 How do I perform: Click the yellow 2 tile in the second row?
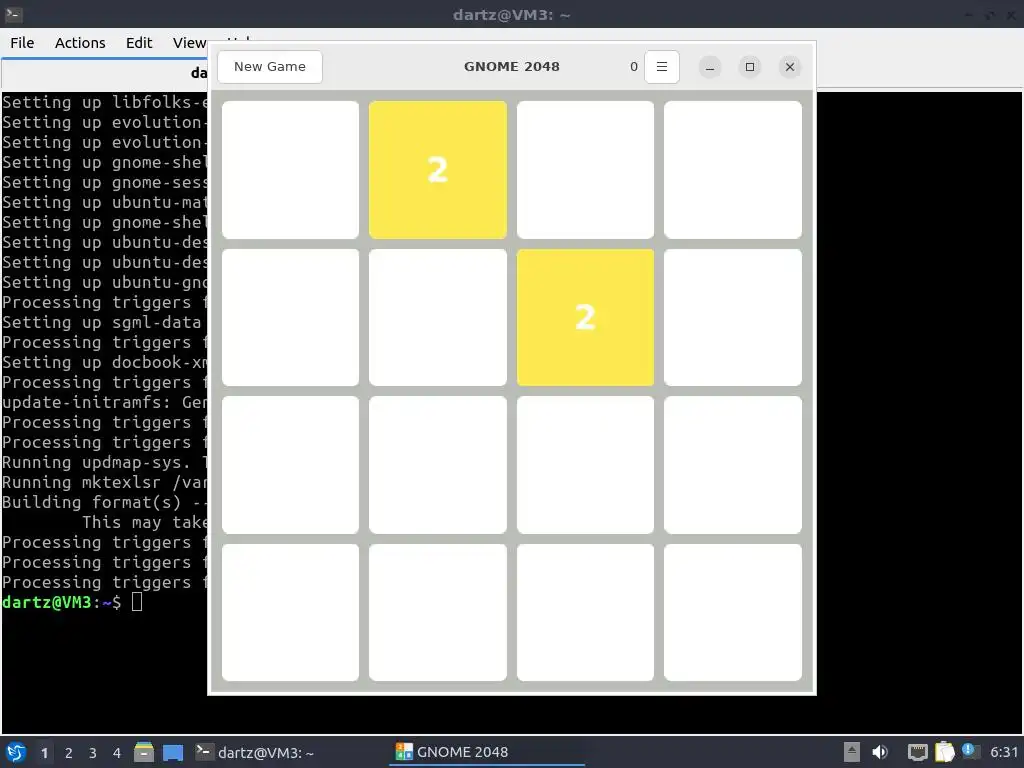point(585,317)
